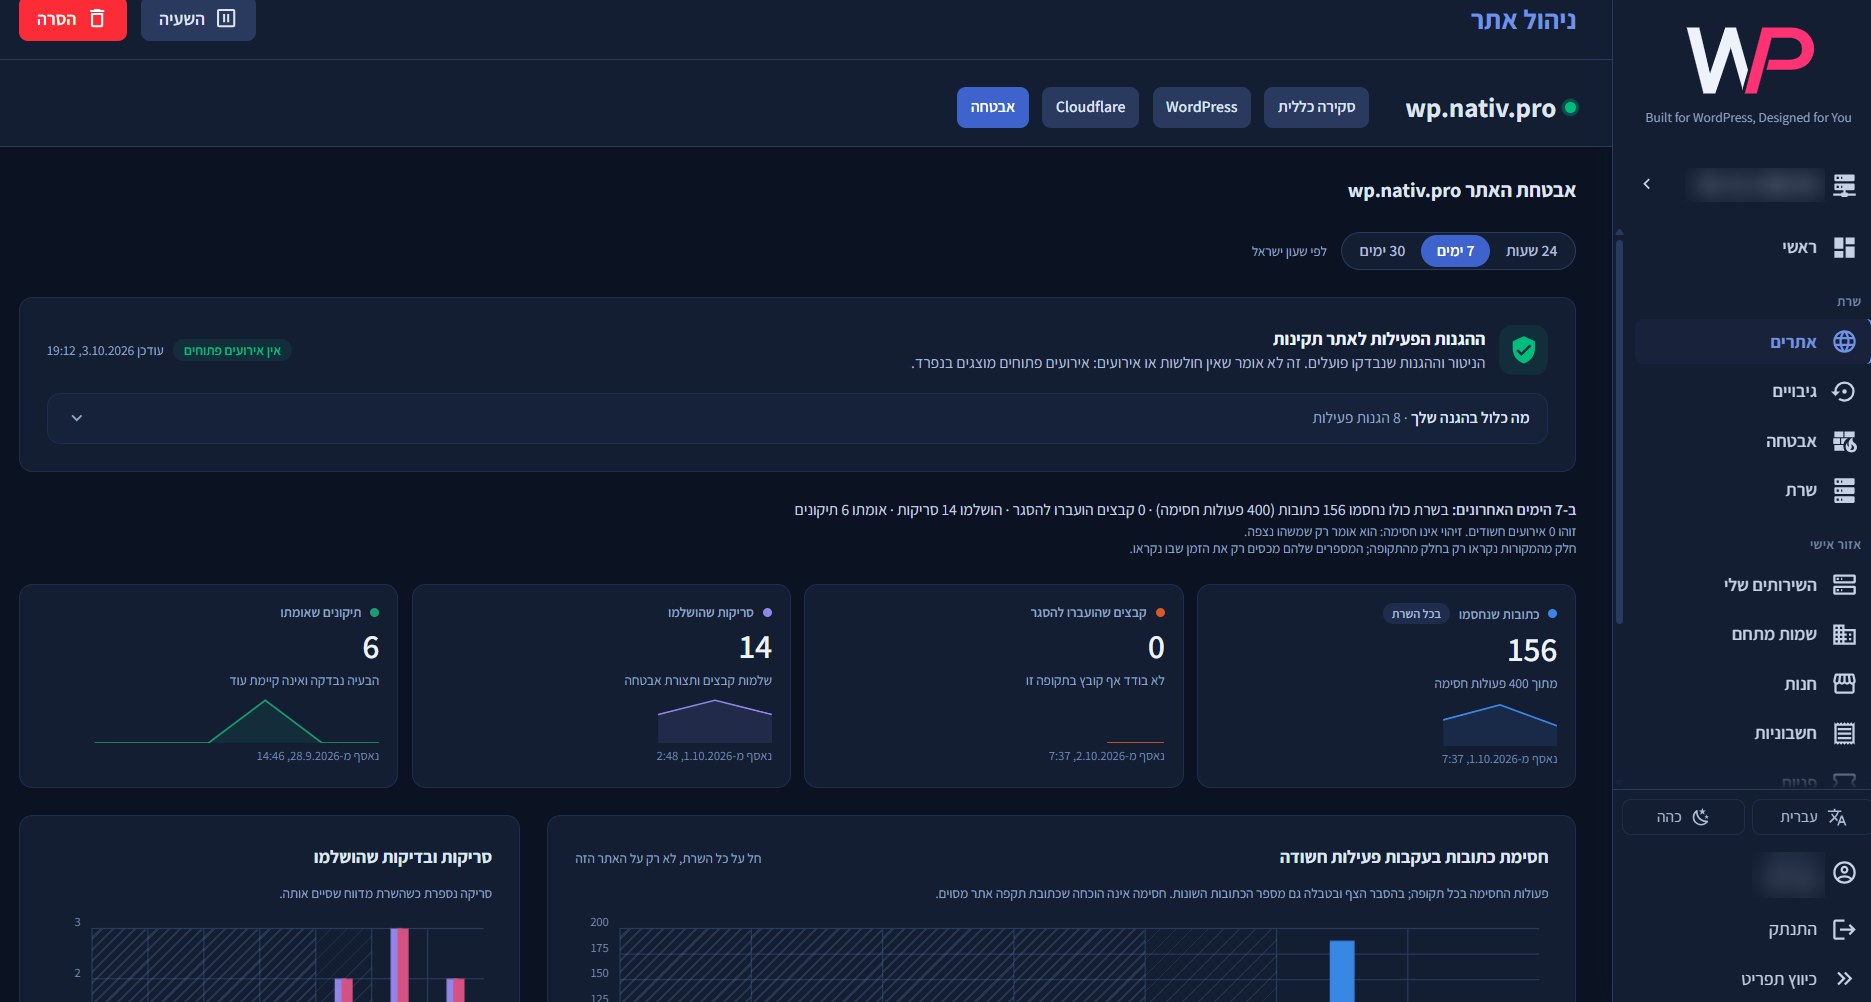This screenshot has height=1002, width=1871.
Task: Select the אתרים globe icon
Action: 1844,342
